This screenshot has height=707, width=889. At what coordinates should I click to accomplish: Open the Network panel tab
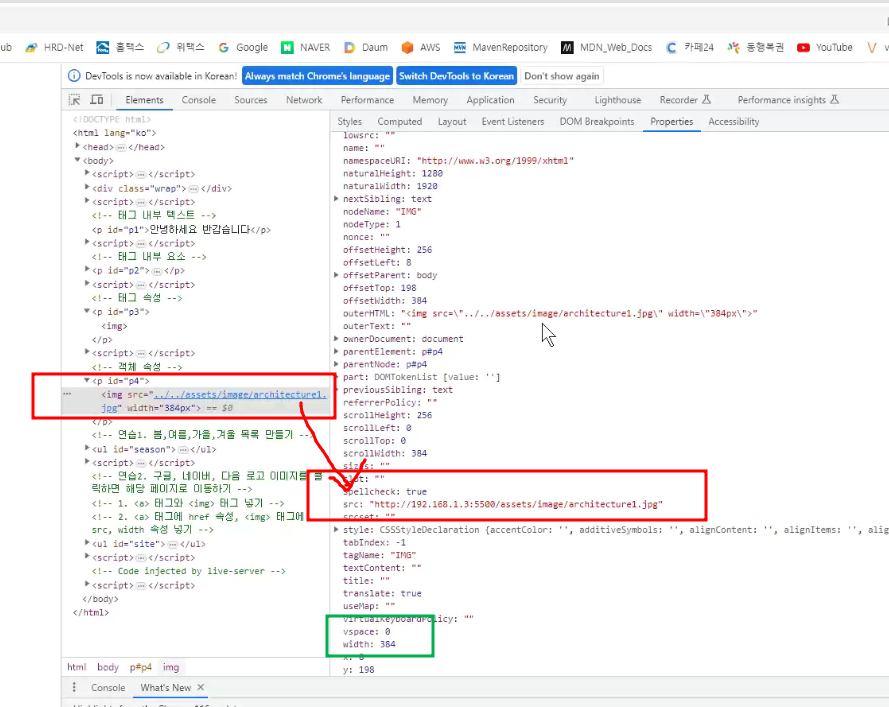point(304,100)
